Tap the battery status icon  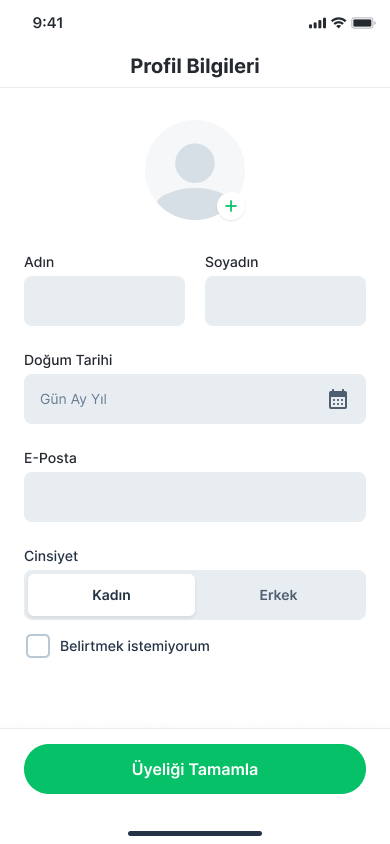click(363, 23)
